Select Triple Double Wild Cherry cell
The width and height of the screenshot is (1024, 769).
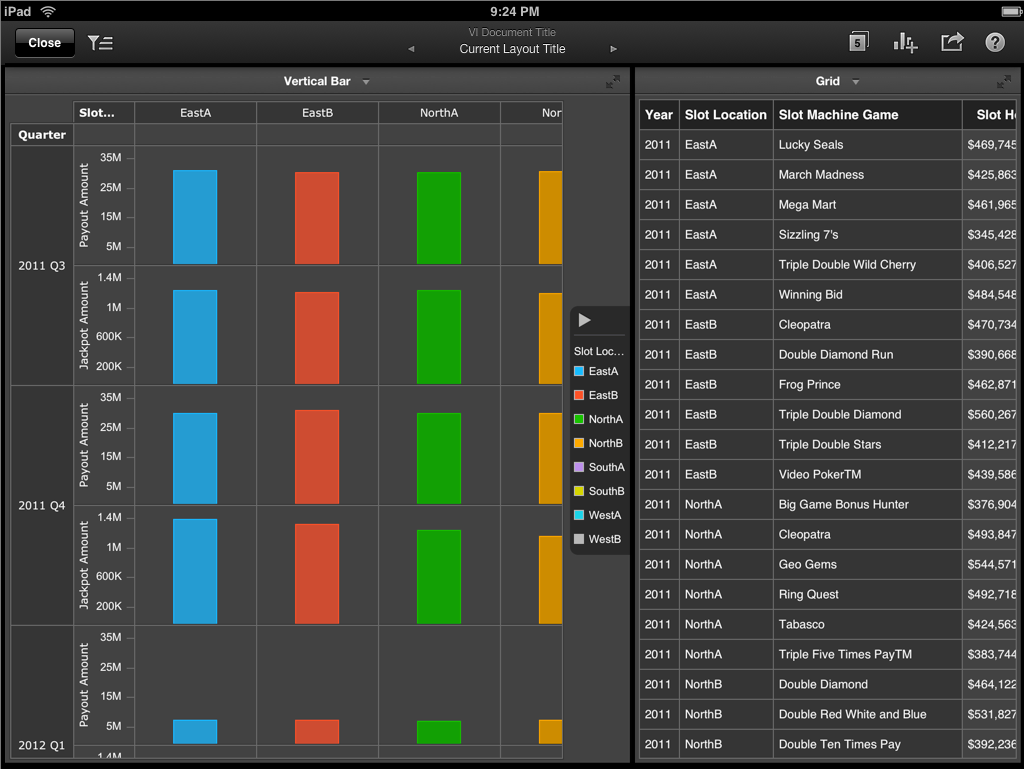(x=867, y=265)
